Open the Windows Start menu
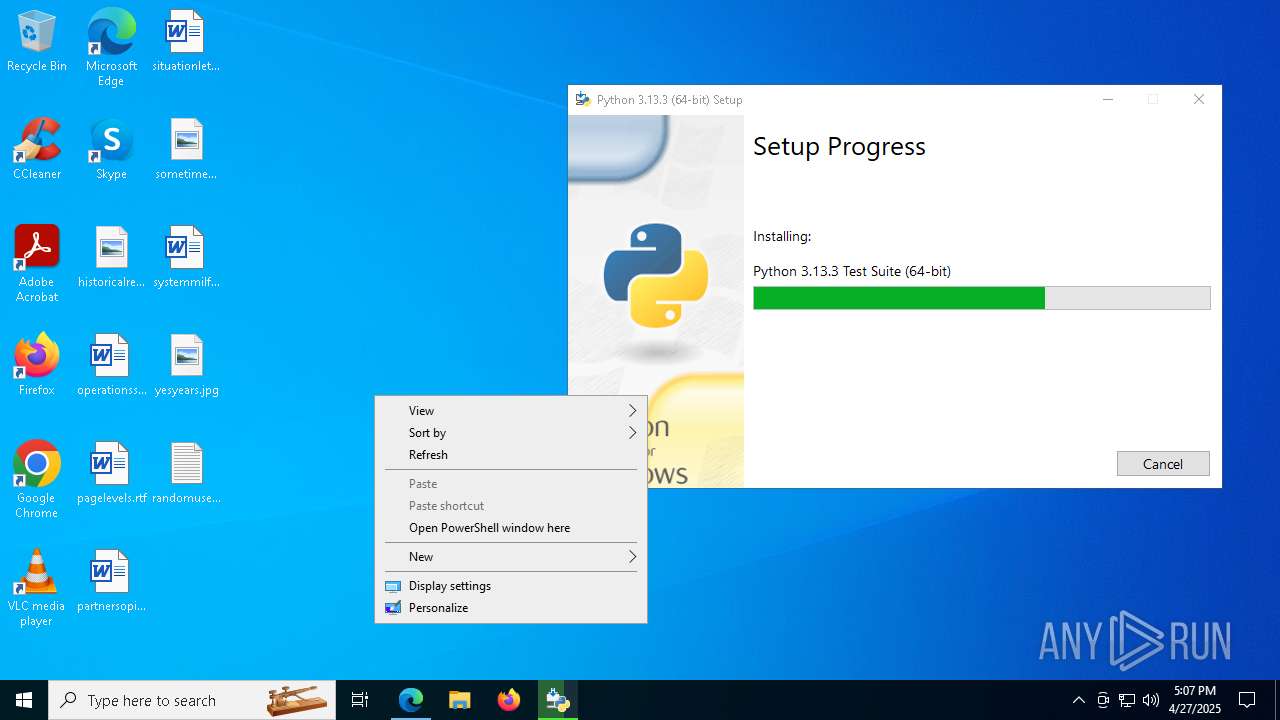The width and height of the screenshot is (1280, 720). [x=24, y=700]
